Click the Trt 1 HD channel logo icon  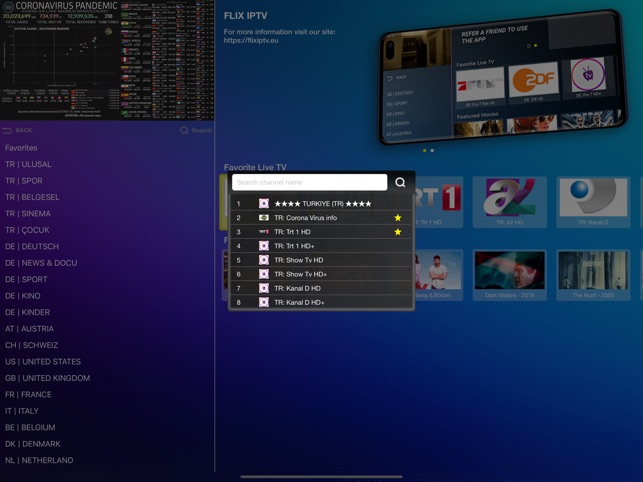pyautogui.click(x=264, y=232)
